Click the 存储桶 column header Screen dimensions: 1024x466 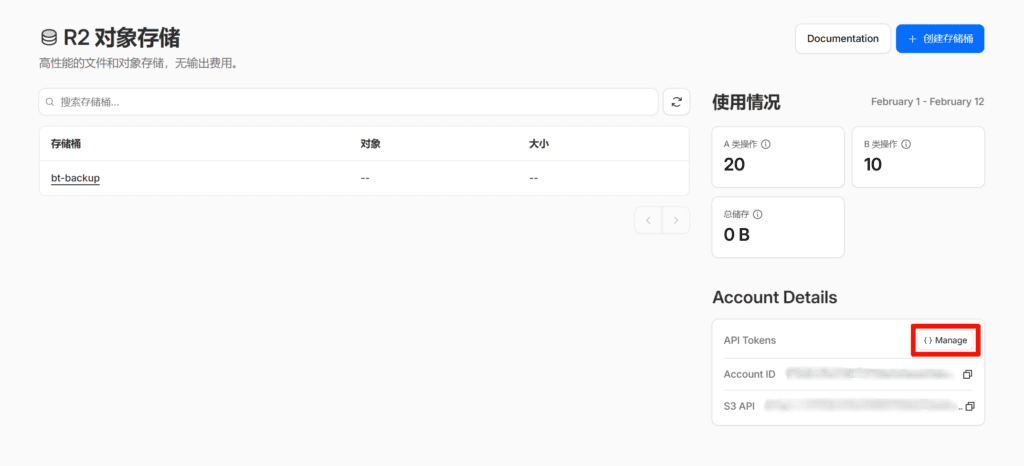pyautogui.click(x=66, y=144)
